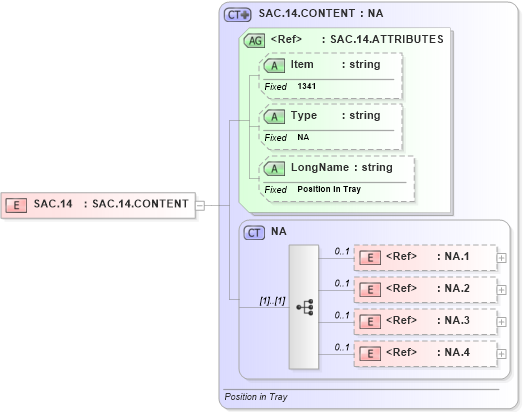Select the fixed value 1341
This screenshot has width=523, height=412.
pyautogui.click(x=307, y=86)
